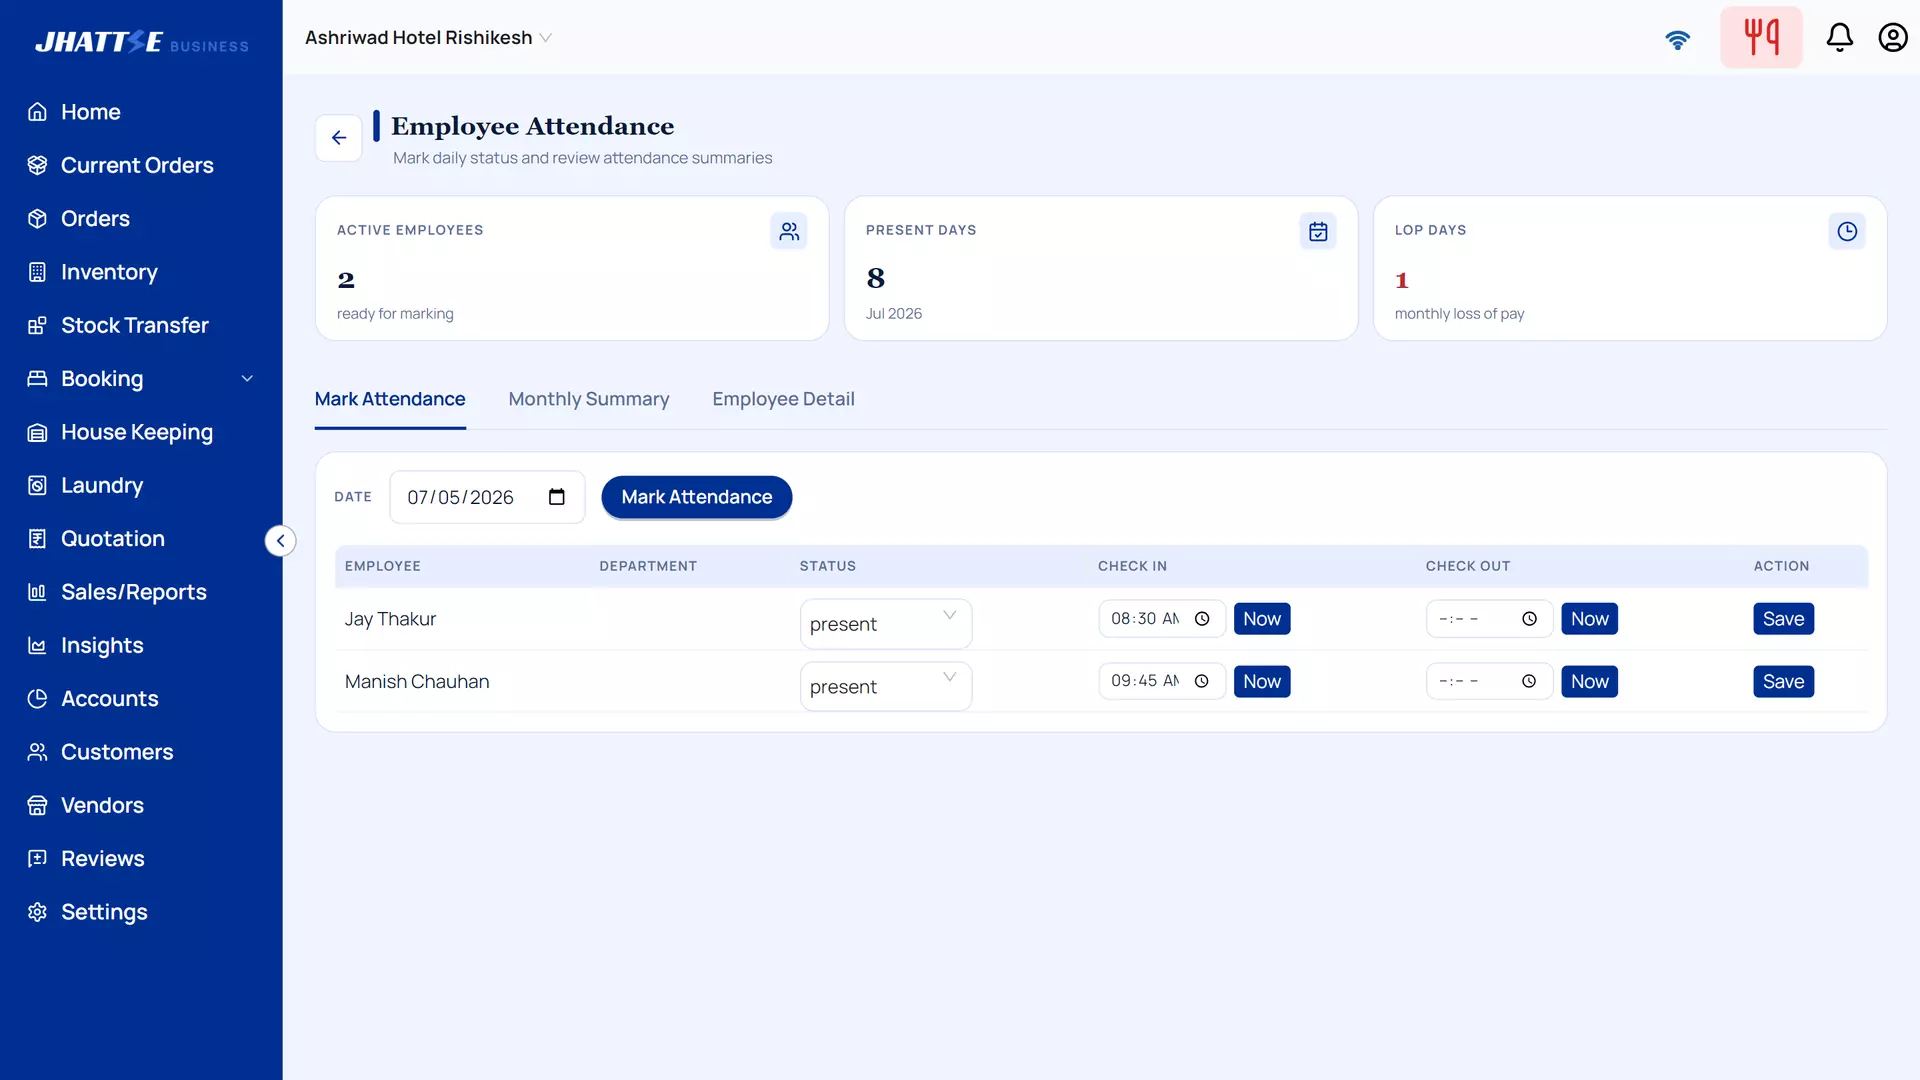Open notifications bell
The image size is (1920, 1080).
click(x=1839, y=37)
